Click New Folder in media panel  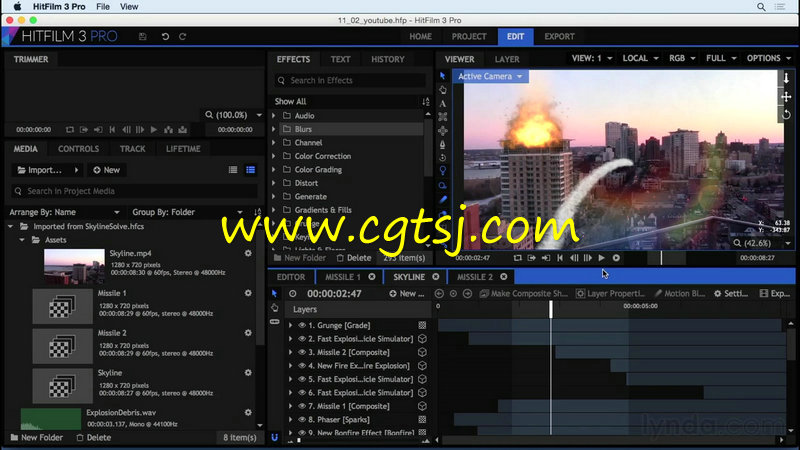[x=36, y=437]
